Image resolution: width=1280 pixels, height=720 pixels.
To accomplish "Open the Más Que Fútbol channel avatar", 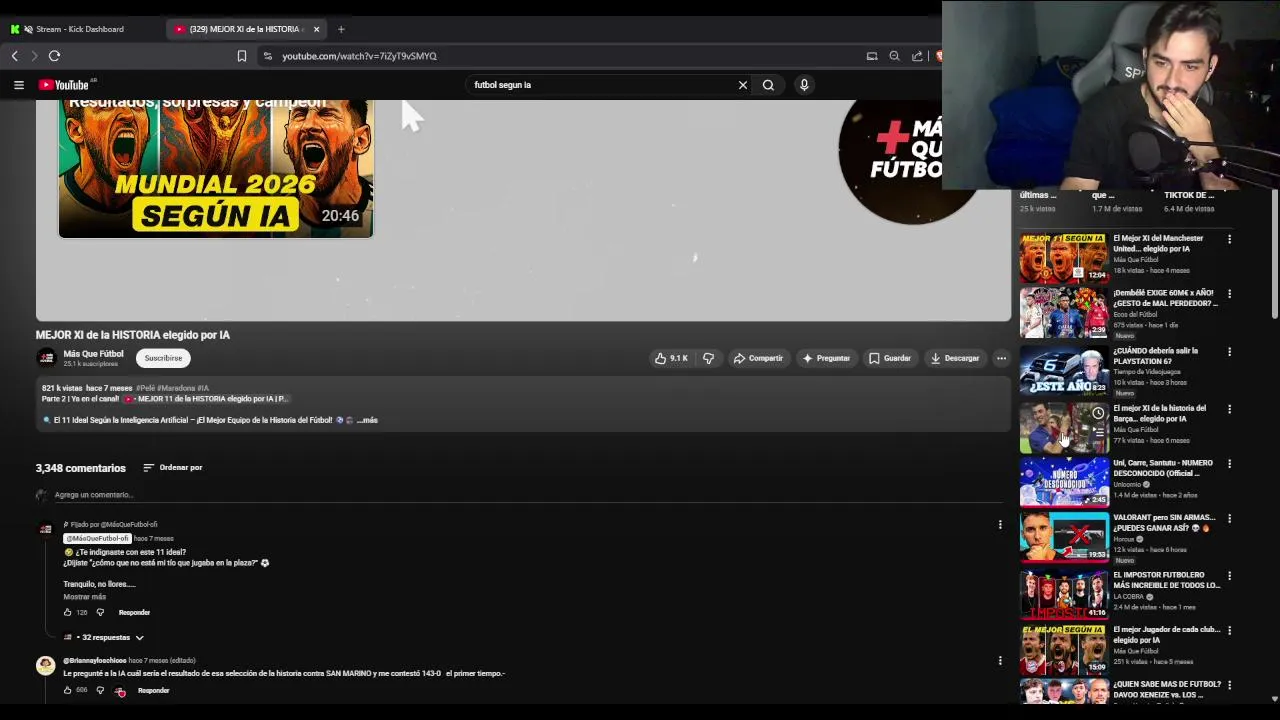I will (46, 358).
